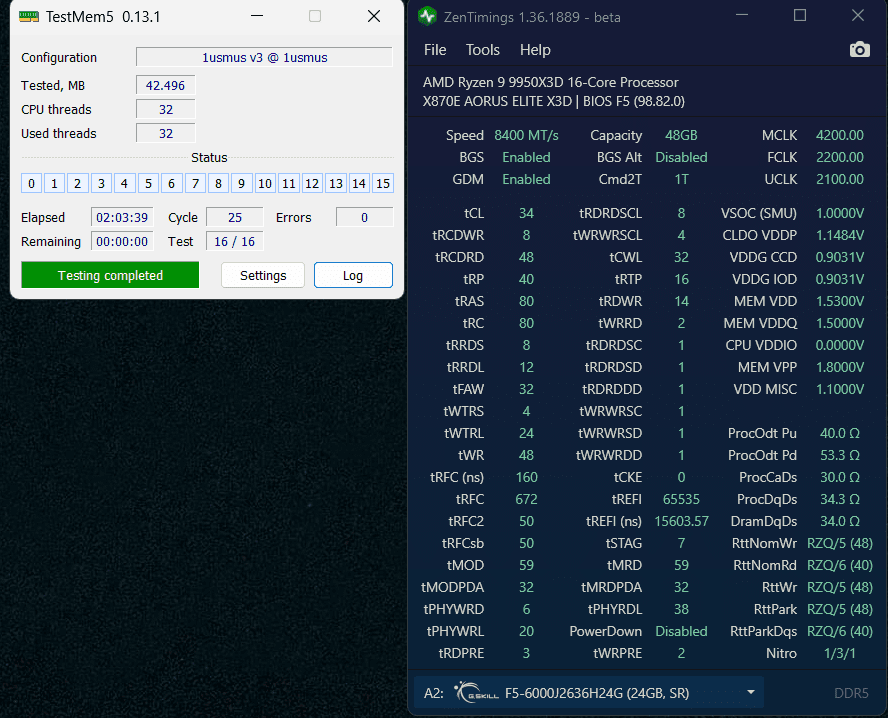Image resolution: width=888 pixels, height=718 pixels.
Task: Click the Configuration field 1usmus v3
Action: pyautogui.click(x=264, y=58)
